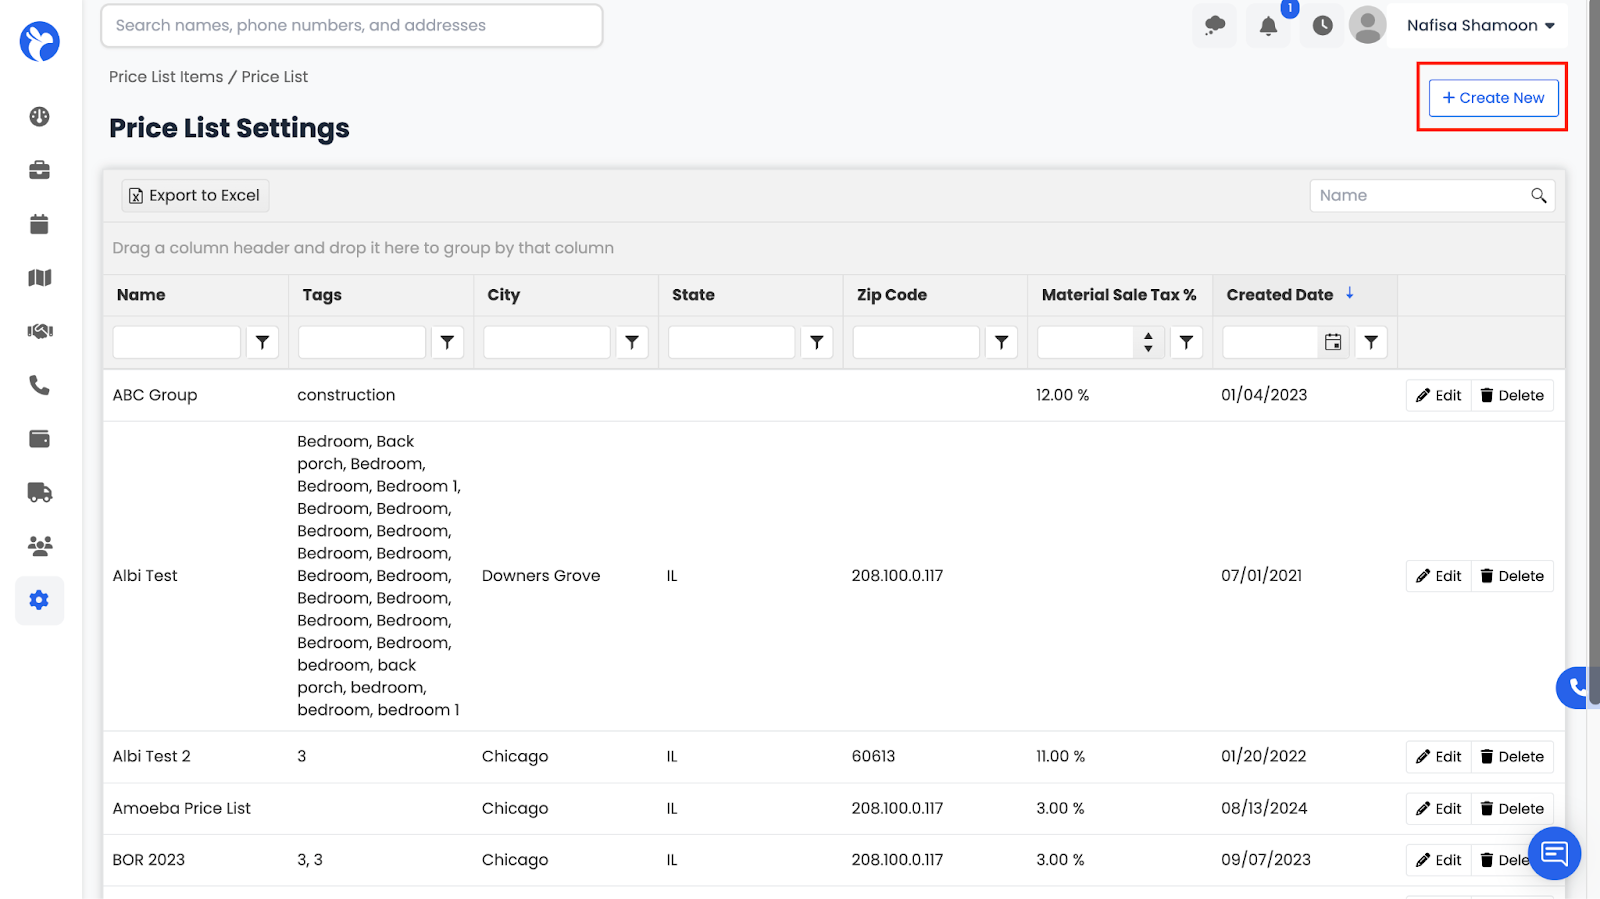The image size is (1600, 899).
Task: Open the map icon in sidebar
Action: pos(39,278)
